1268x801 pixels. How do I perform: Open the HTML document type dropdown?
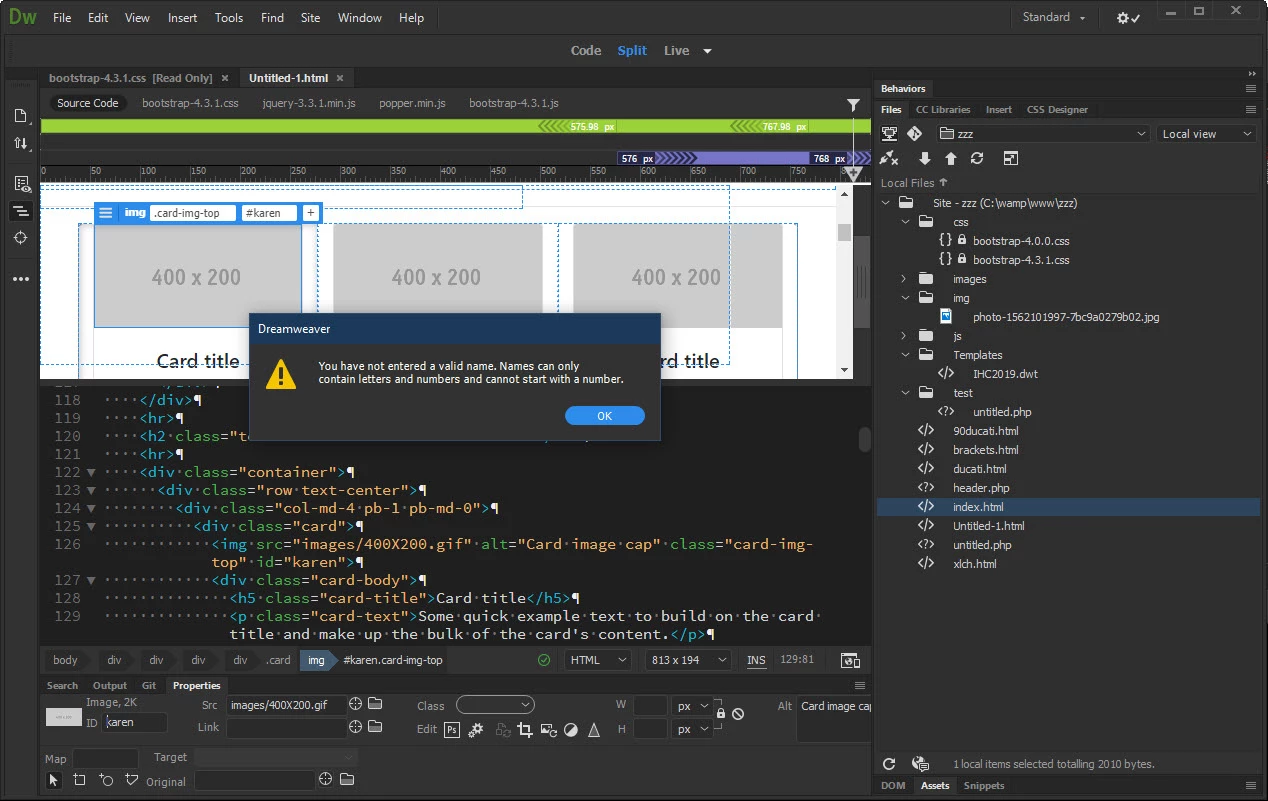[598, 660]
